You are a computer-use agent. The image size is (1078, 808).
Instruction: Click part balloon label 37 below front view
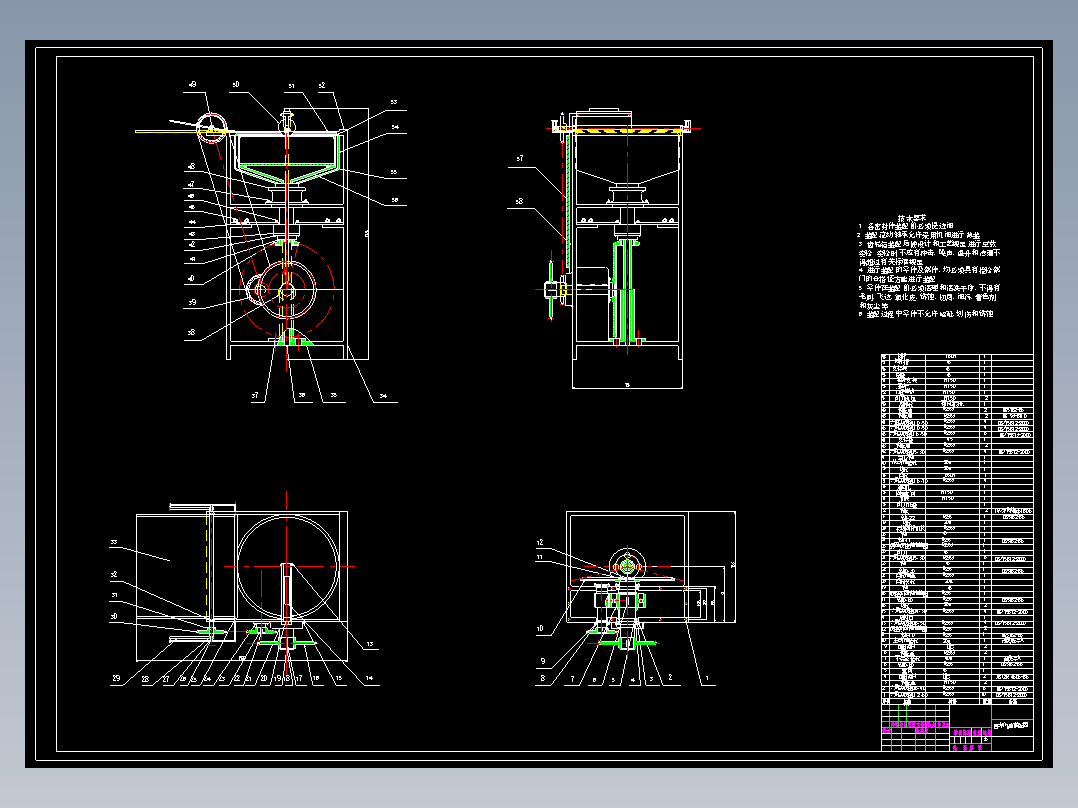[255, 395]
